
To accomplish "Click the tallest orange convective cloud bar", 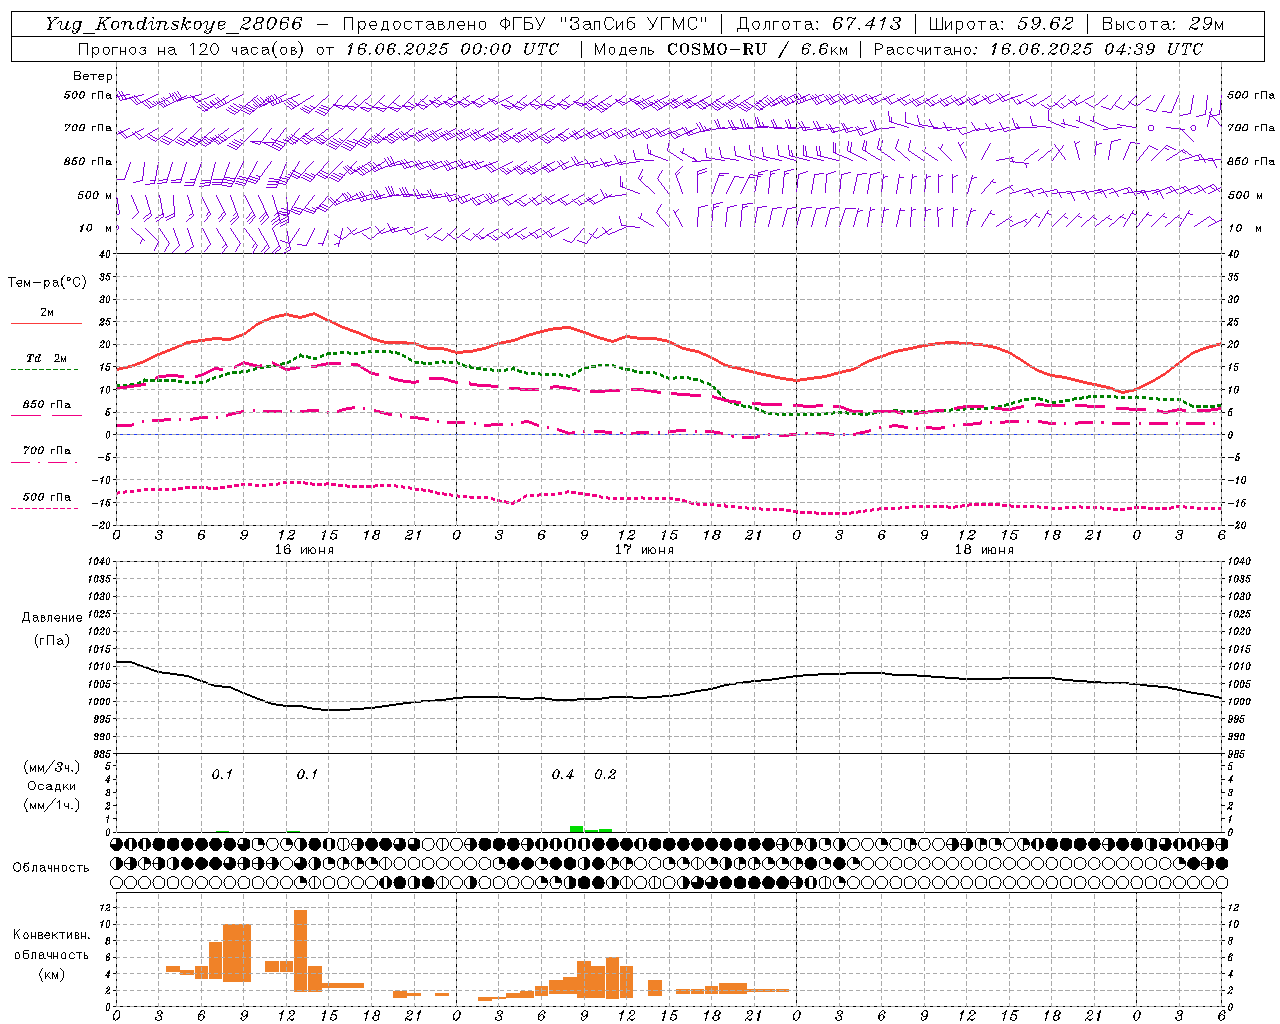I will tap(300, 950).
